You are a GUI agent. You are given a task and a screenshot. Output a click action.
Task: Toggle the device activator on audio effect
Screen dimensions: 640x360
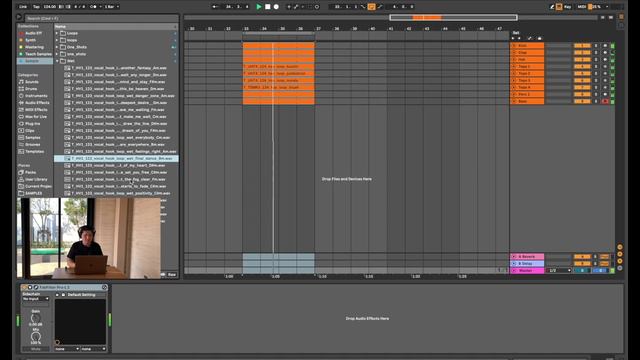[24, 287]
